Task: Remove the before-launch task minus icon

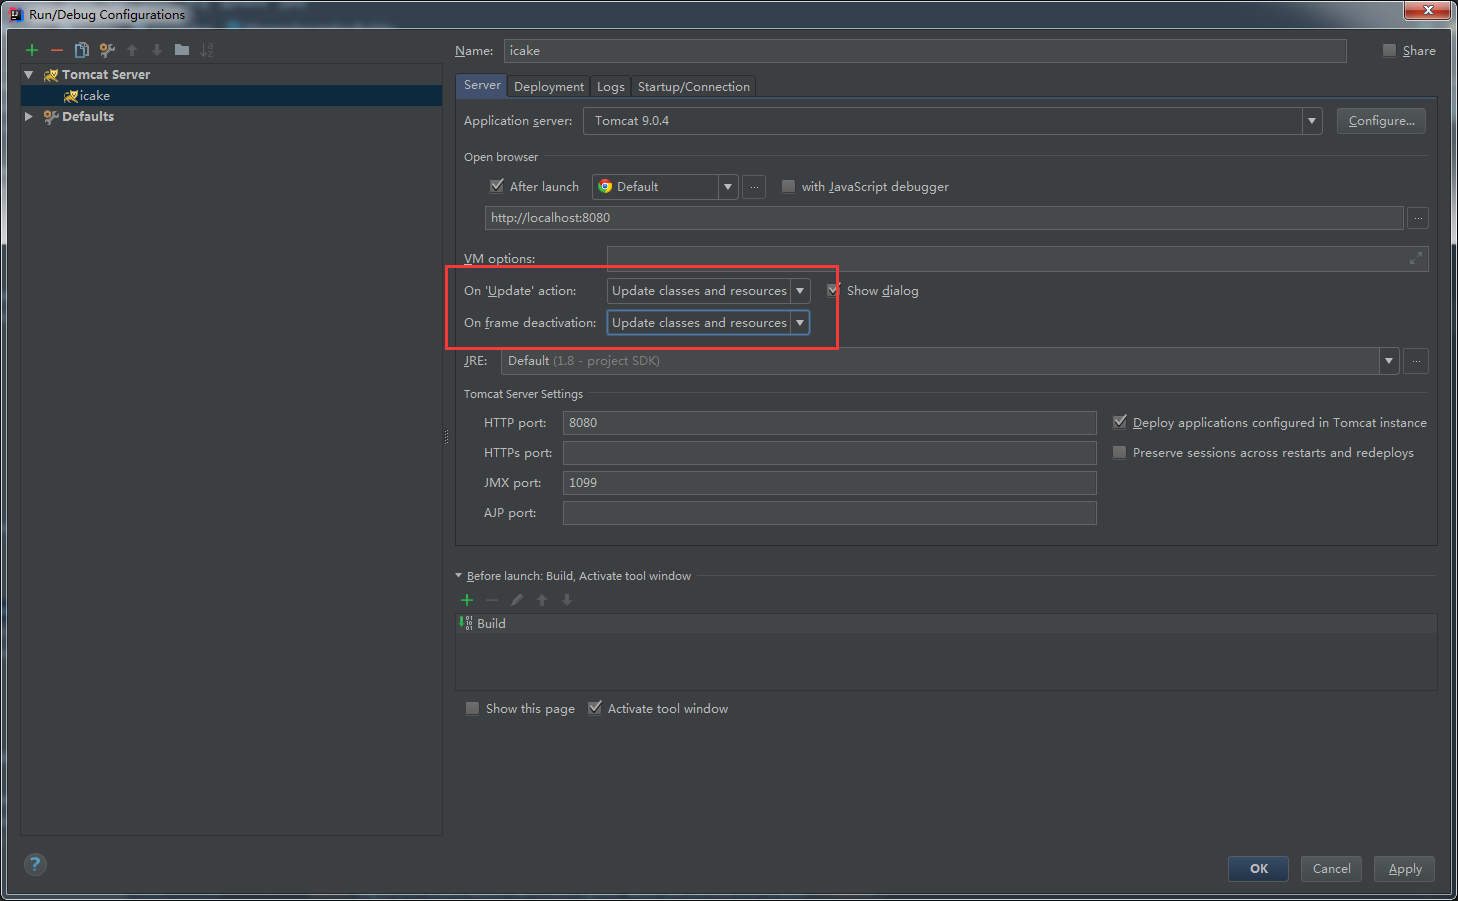Action: point(492,600)
